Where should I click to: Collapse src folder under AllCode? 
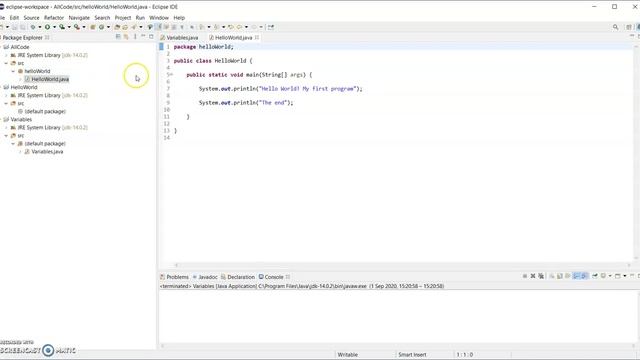6,63
